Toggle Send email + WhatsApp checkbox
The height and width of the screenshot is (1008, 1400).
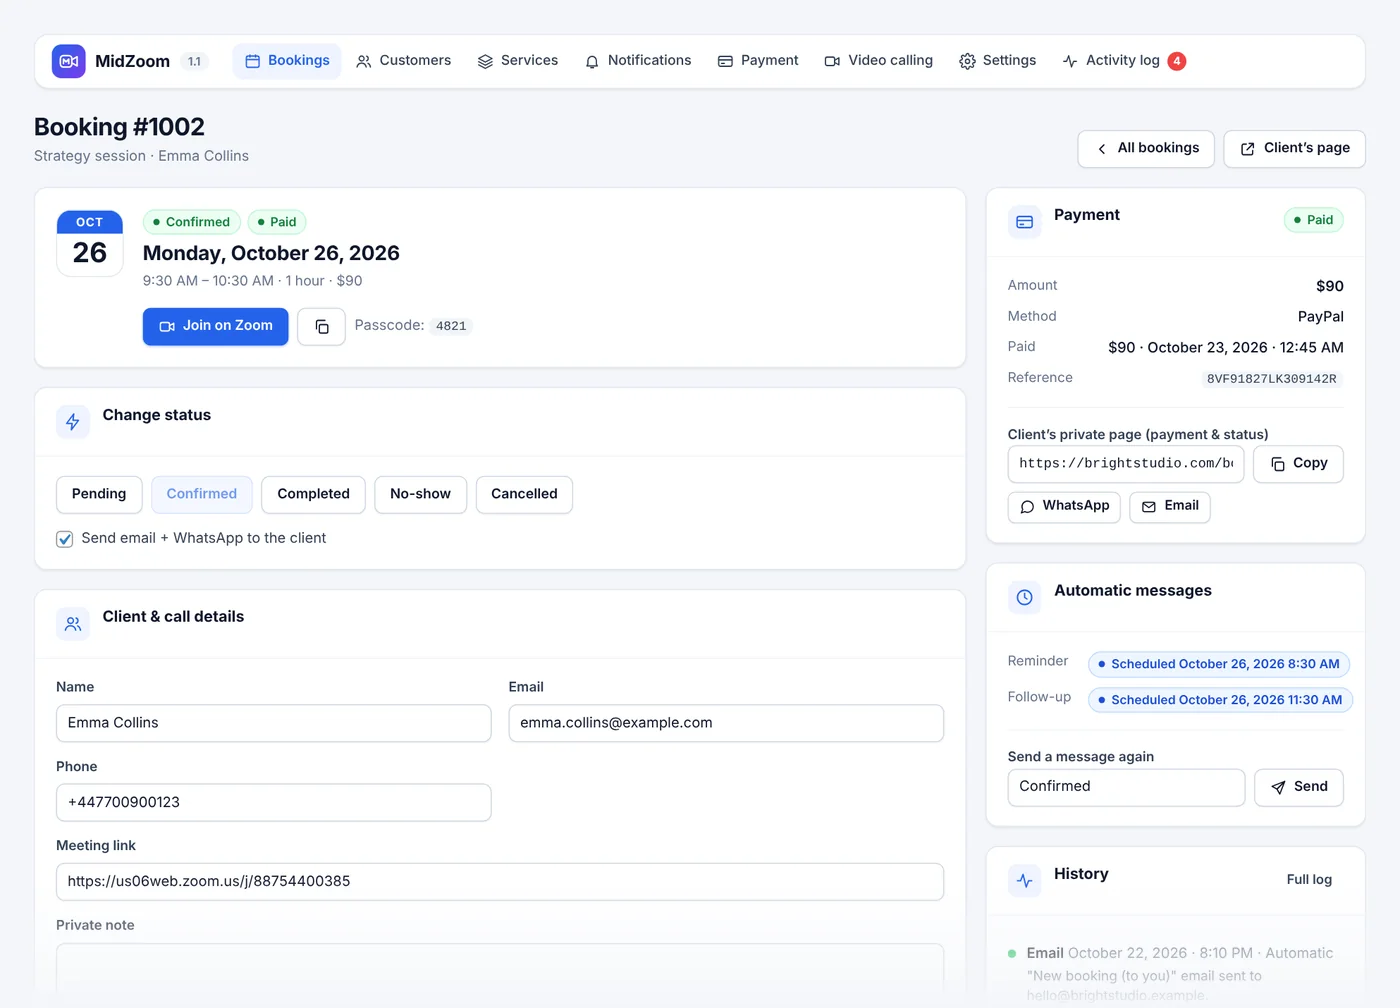click(65, 539)
